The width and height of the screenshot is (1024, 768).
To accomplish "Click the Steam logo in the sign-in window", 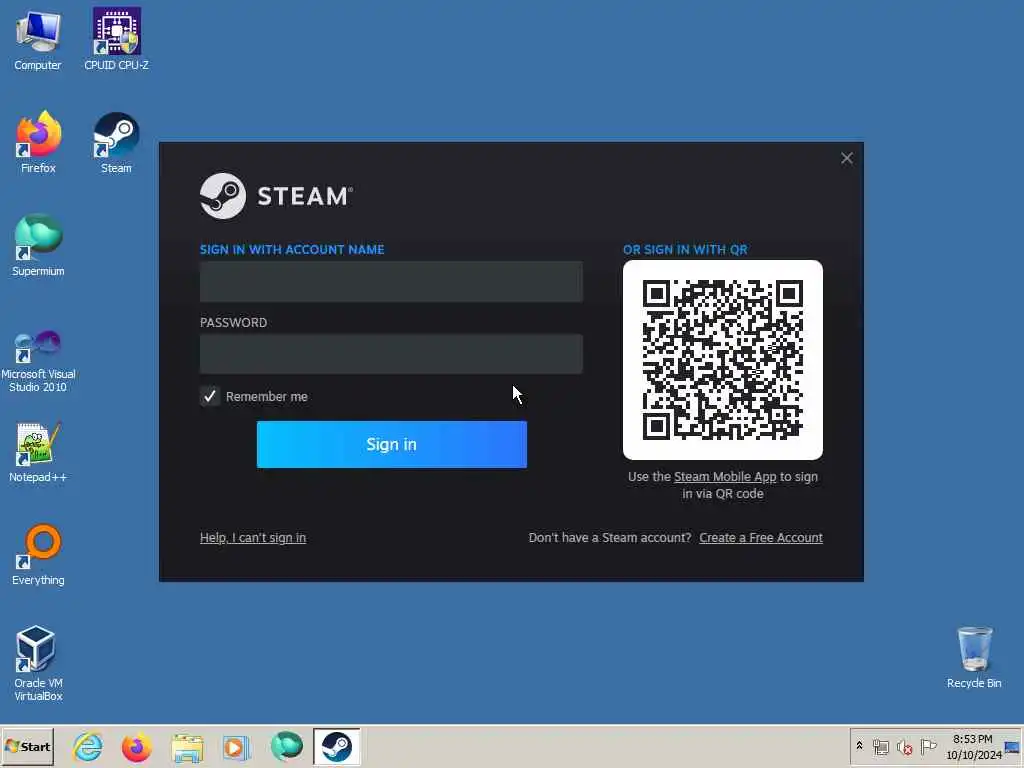I will [x=276, y=196].
